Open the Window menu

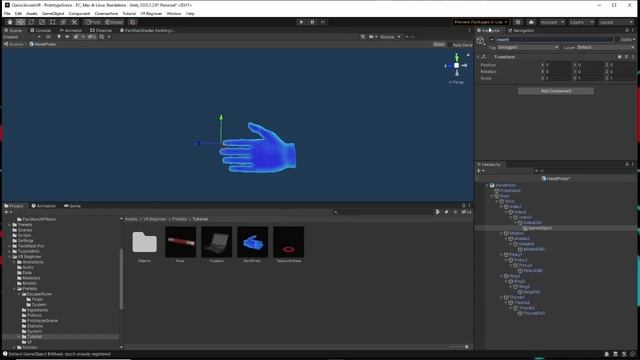173,13
